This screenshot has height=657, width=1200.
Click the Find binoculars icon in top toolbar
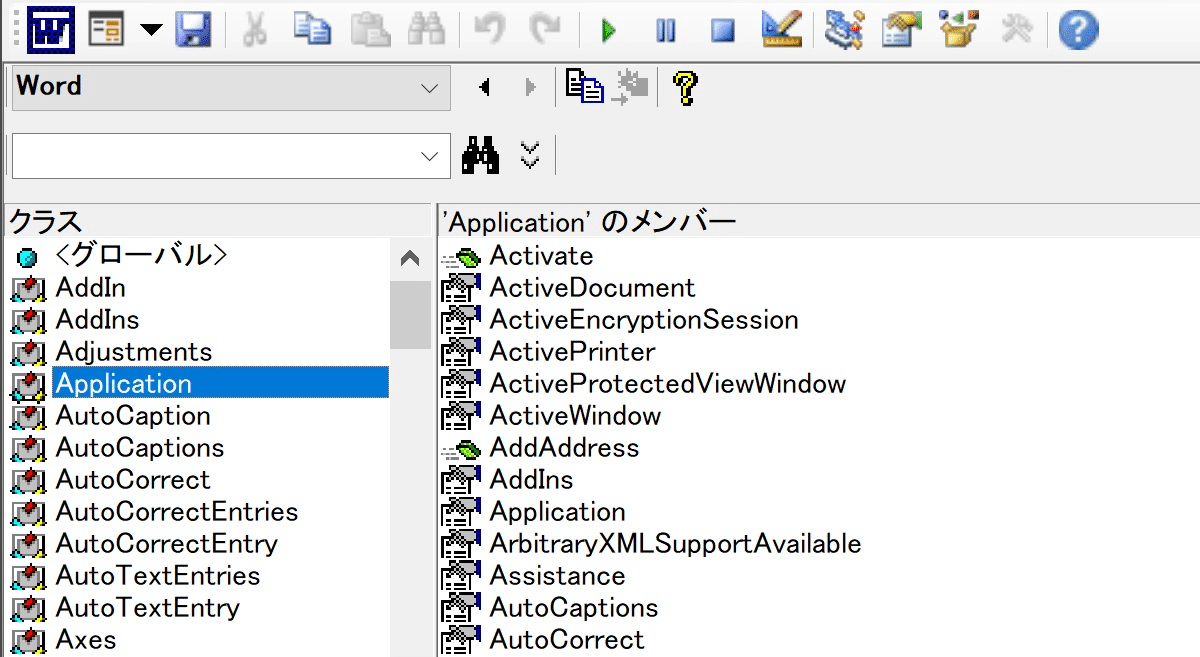[x=427, y=30]
